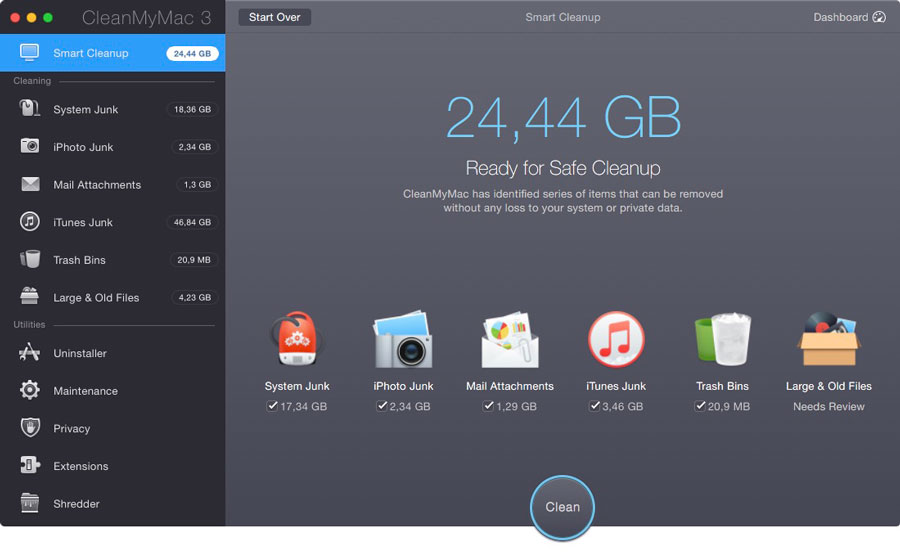Screen dimensions: 900x553
Task: Select iPhoto Junk camera icon in sidebar
Action: (29, 146)
